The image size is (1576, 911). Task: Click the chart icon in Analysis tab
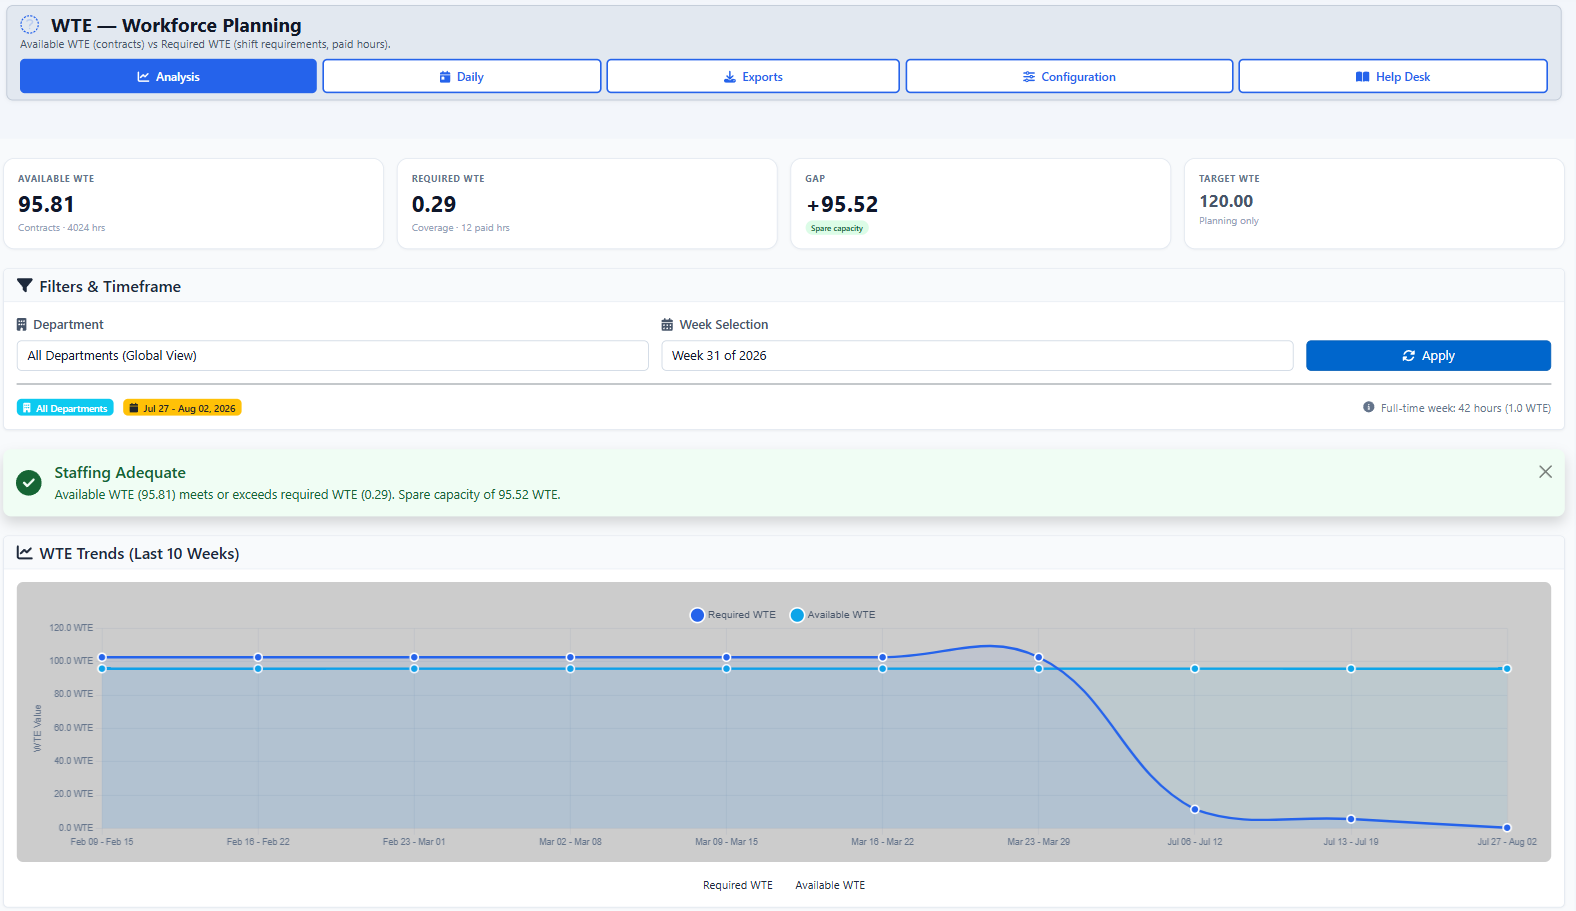(x=143, y=77)
